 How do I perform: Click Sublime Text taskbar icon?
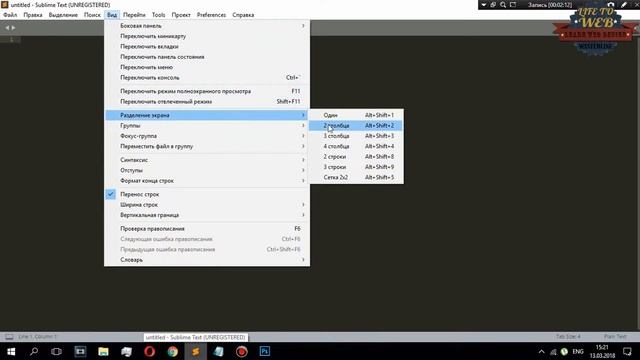[196, 351]
